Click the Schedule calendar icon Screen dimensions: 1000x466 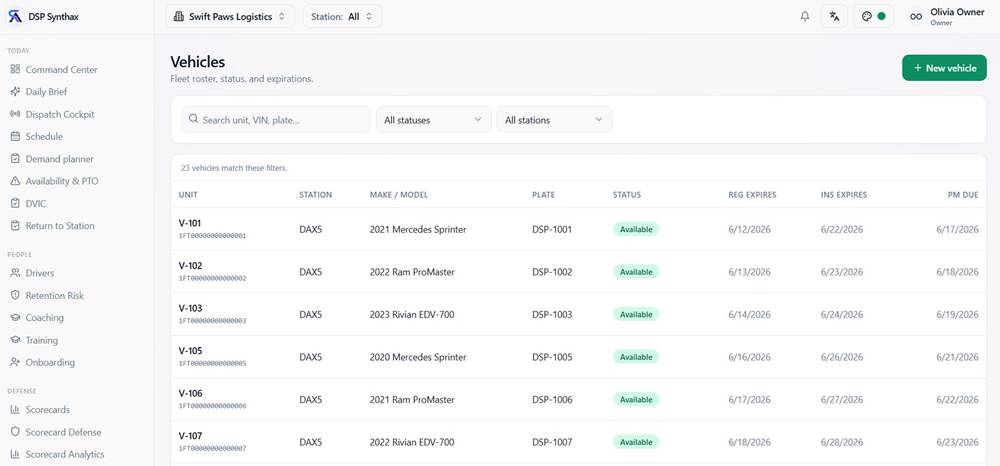[15, 136]
